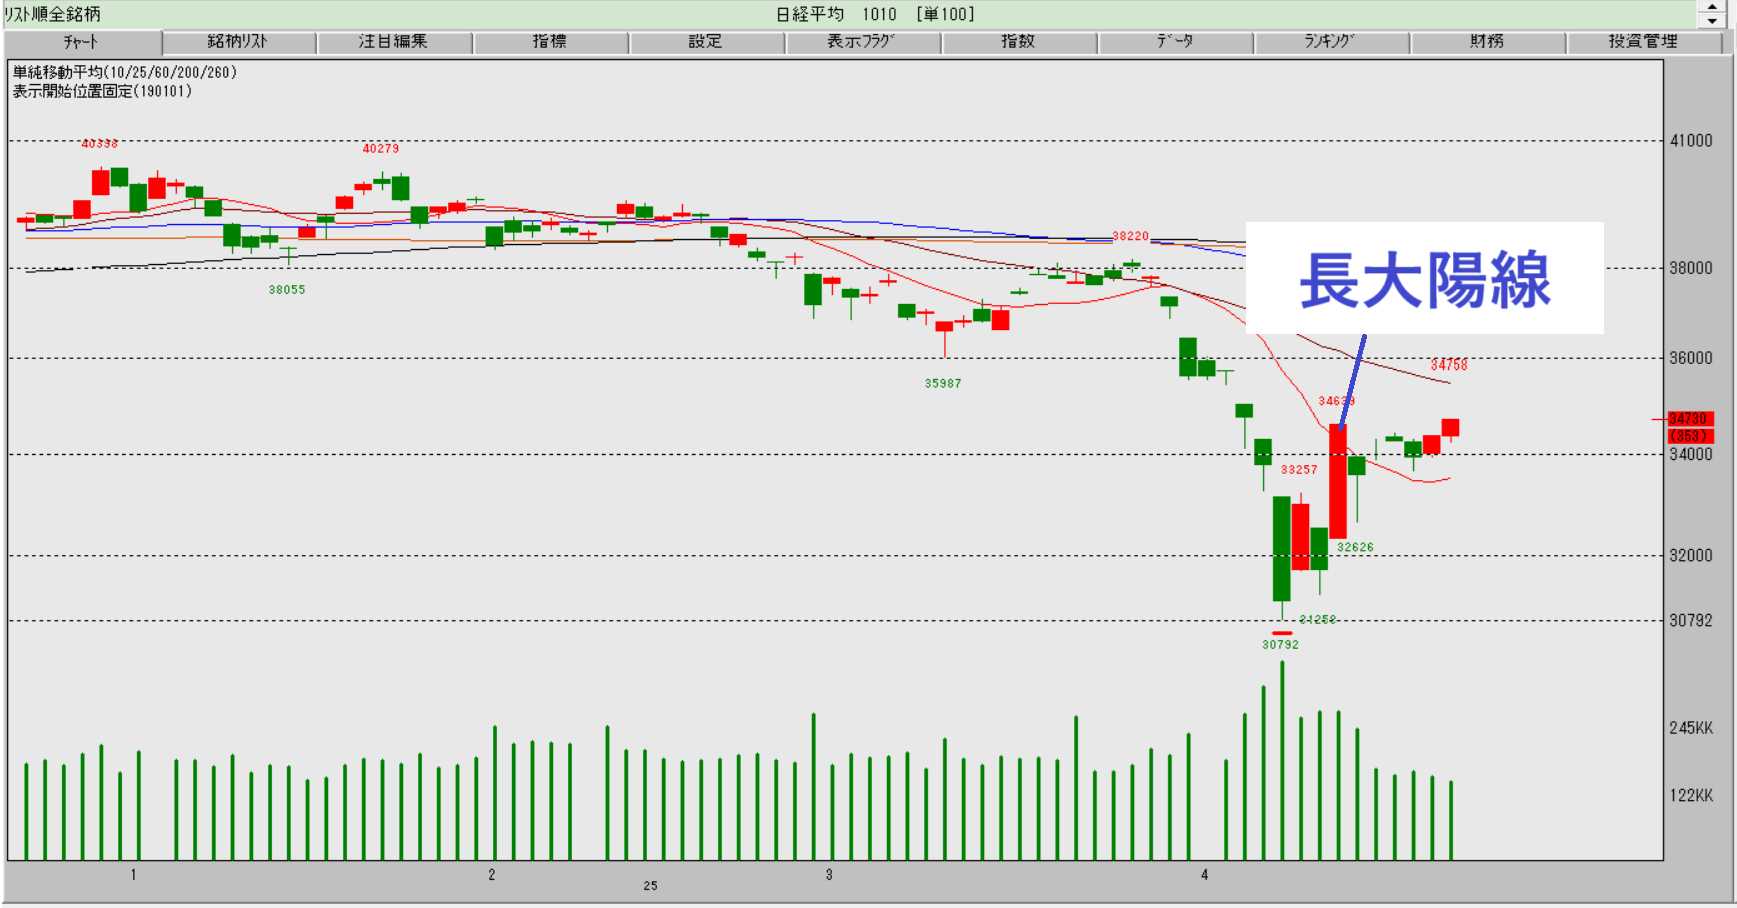Open the 銘柄リスト tab
Image resolution: width=1737 pixels, height=908 pixels.
(238, 42)
